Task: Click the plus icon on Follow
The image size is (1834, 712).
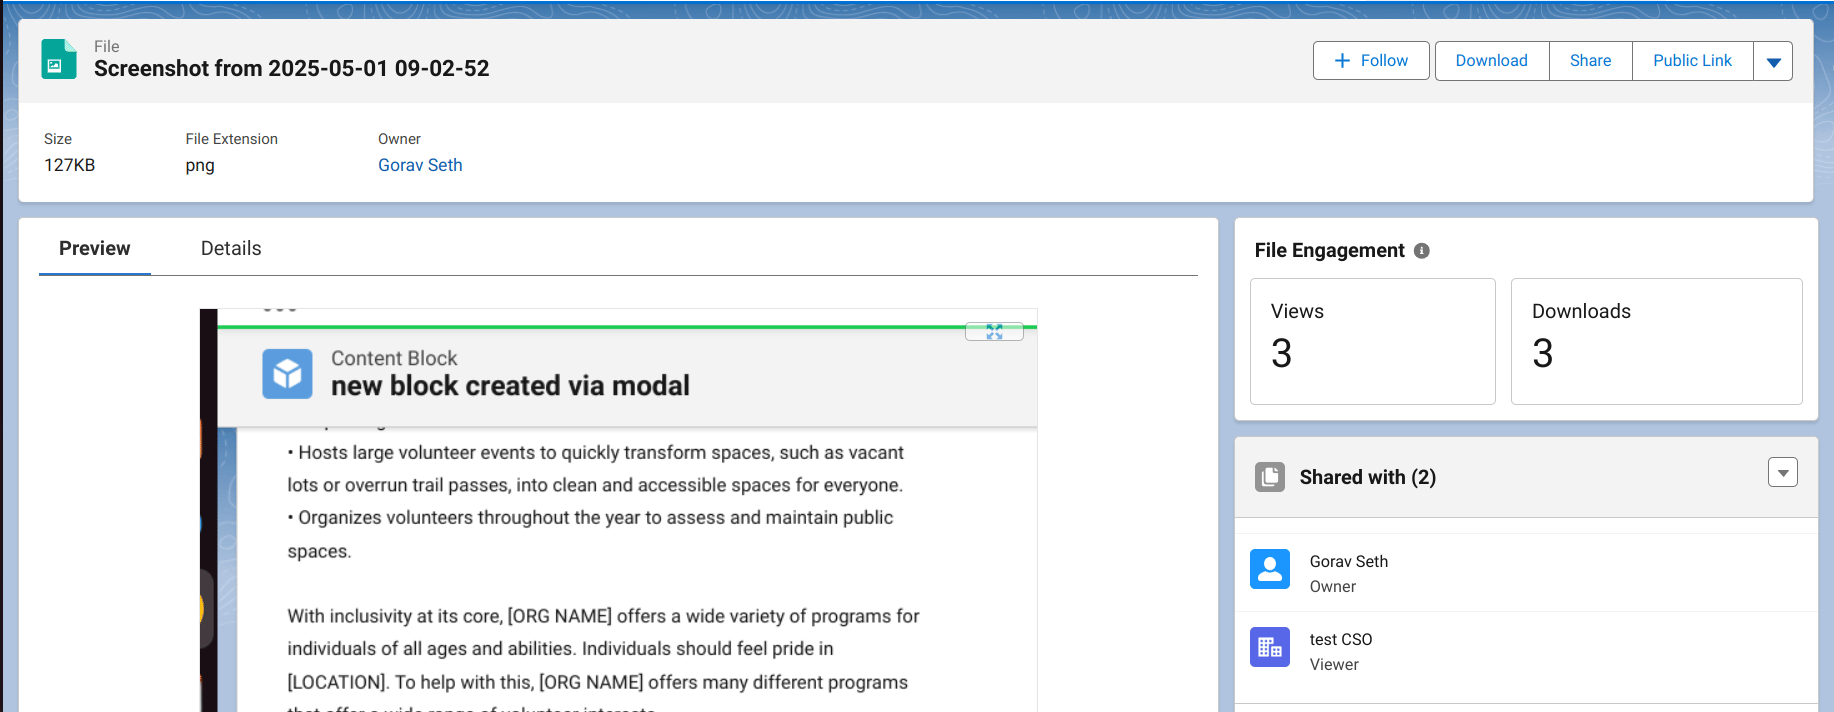Action: 1342,61
